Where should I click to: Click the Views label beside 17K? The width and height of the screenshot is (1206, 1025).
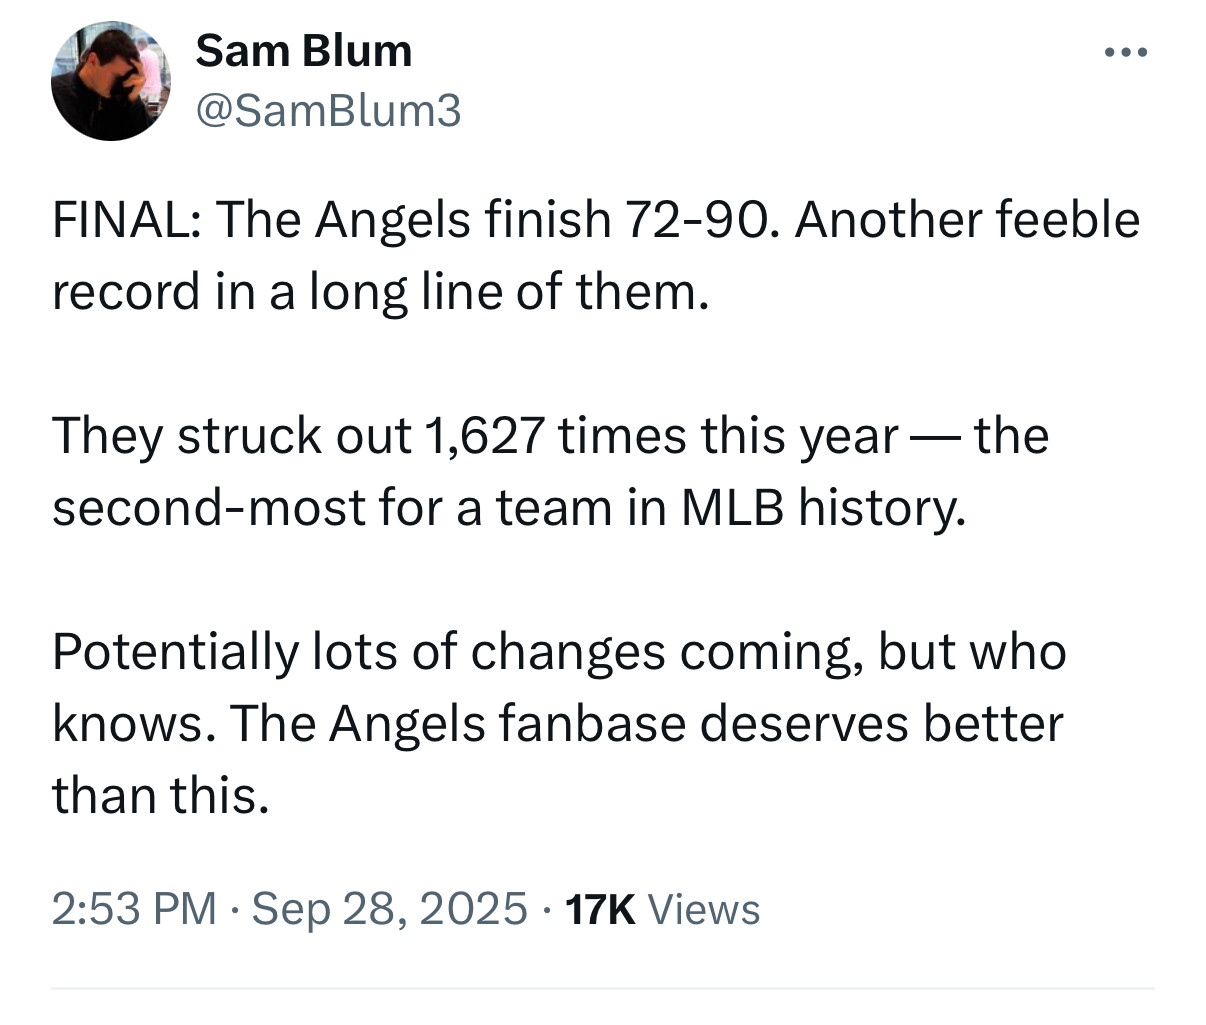tap(704, 909)
